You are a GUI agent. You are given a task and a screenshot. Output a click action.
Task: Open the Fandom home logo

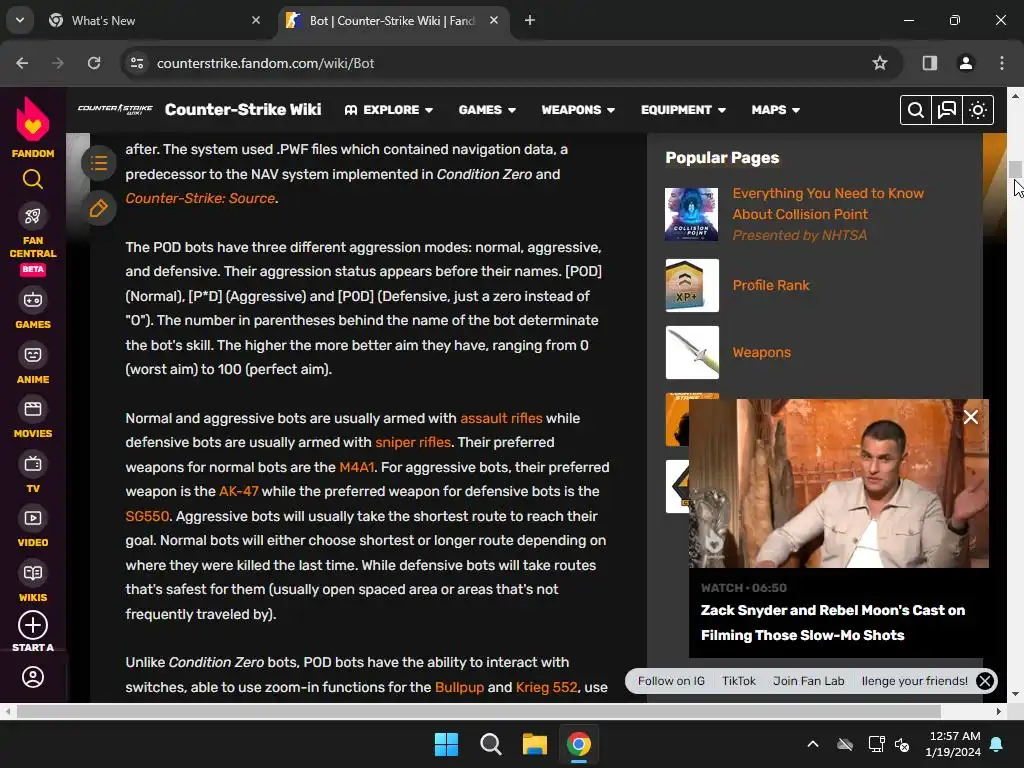pos(33,127)
